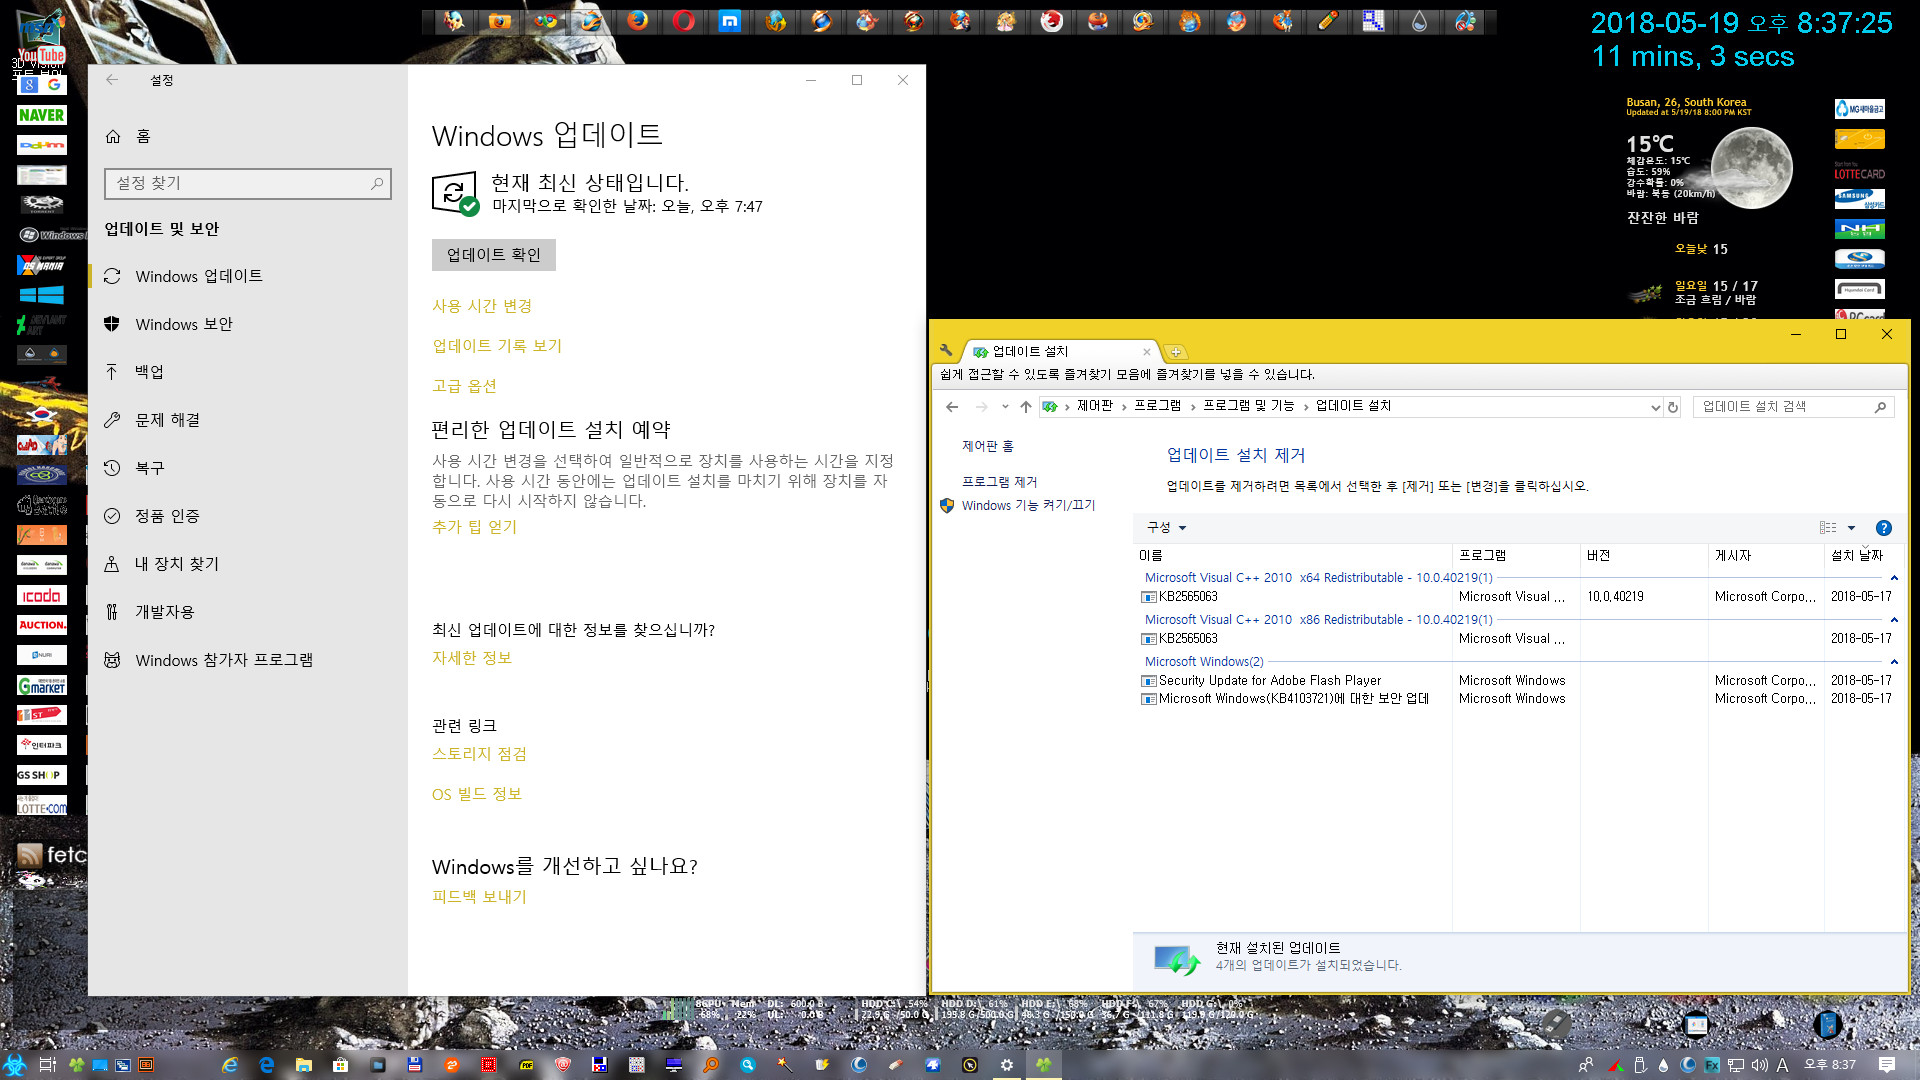Screen dimensions: 1920x1080
Task: Click 피드백 보내기 link
Action: [x=479, y=897]
